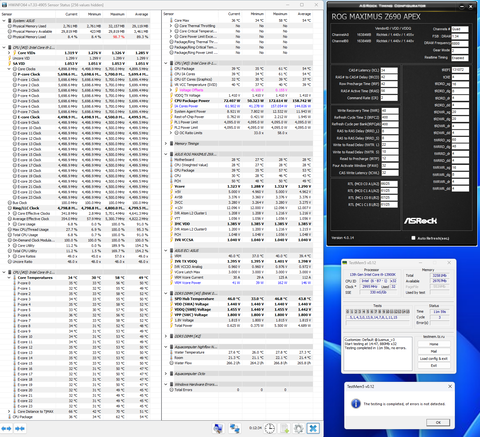Click the expand columns left-right arrows icon
480x437 pixels.
click(x=6, y=428)
